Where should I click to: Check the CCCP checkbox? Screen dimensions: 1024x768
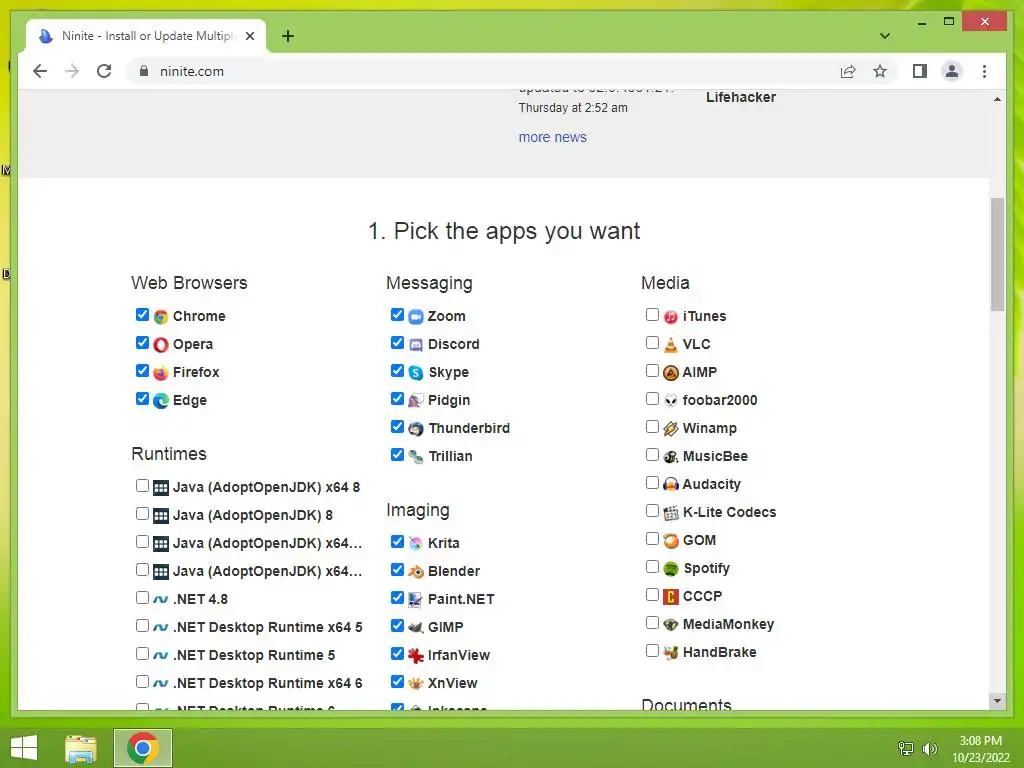click(652, 594)
